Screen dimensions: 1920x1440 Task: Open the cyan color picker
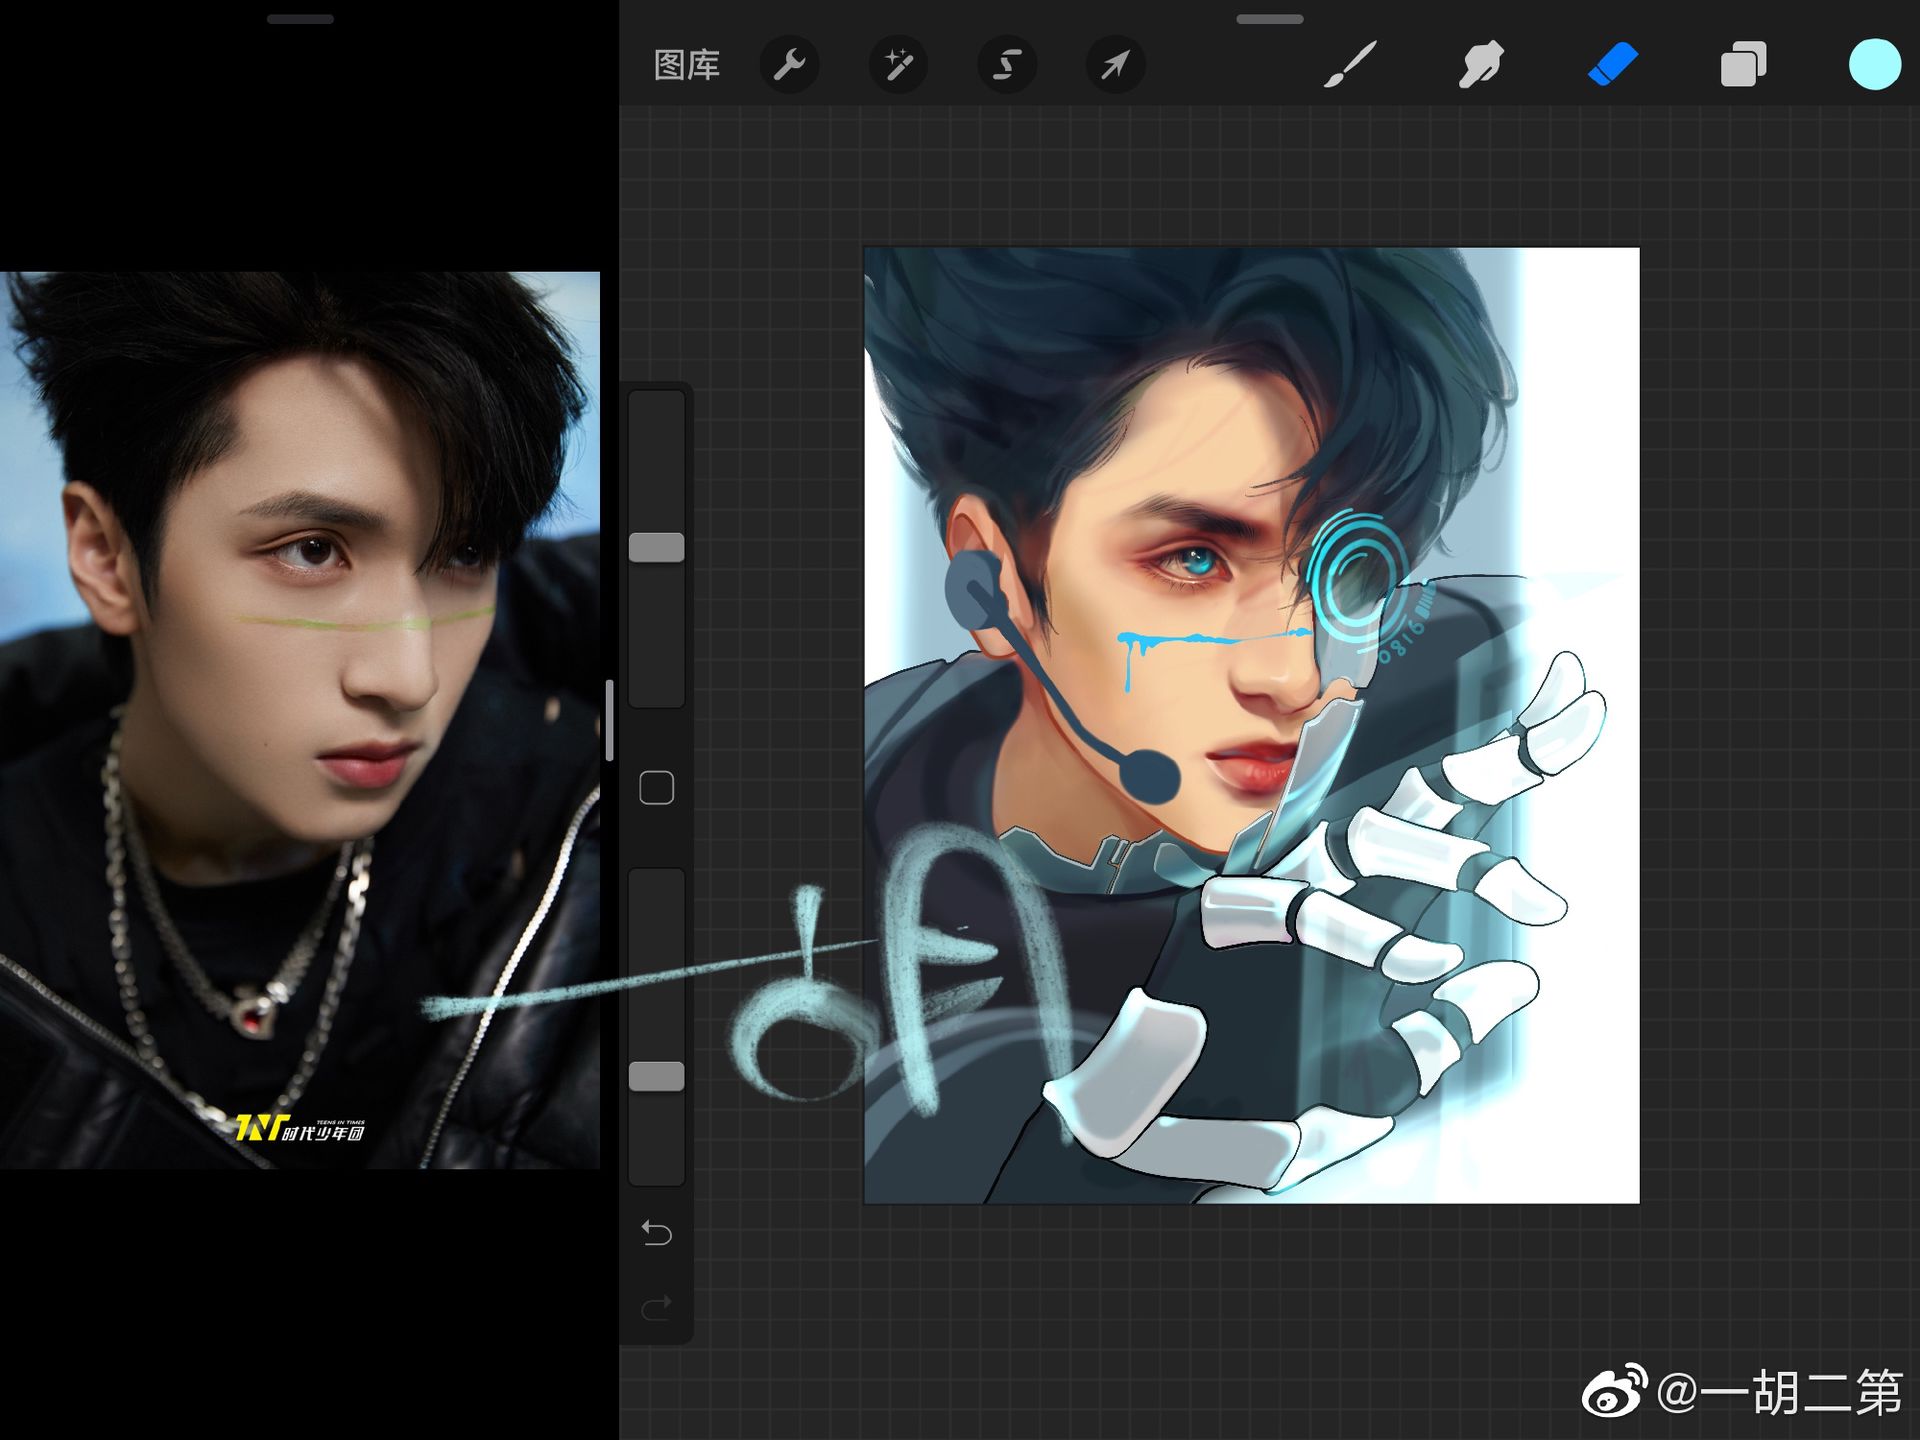pyautogui.click(x=1874, y=65)
